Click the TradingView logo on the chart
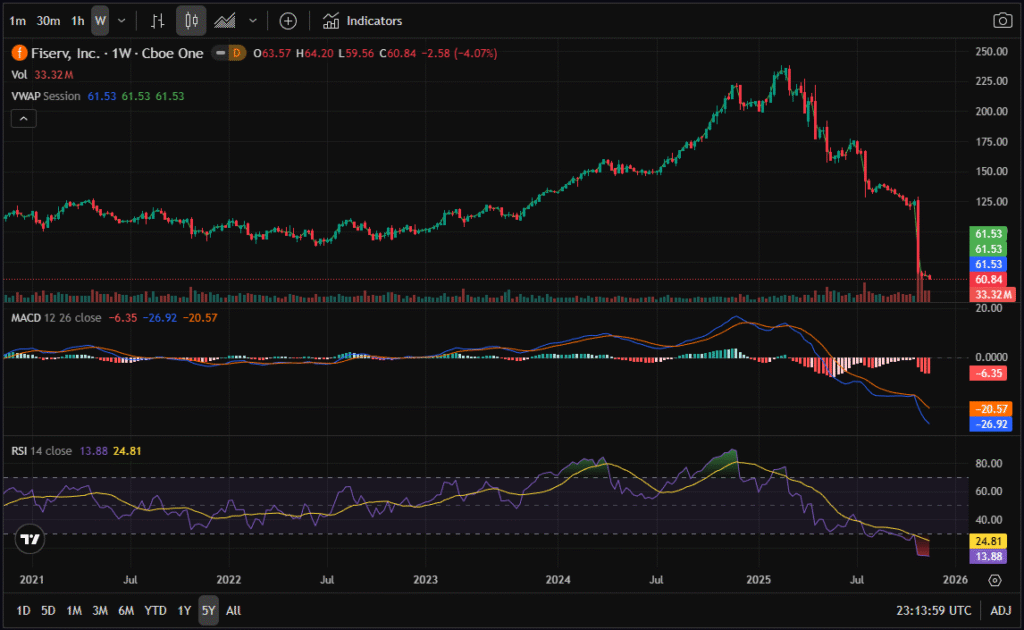 (31, 539)
